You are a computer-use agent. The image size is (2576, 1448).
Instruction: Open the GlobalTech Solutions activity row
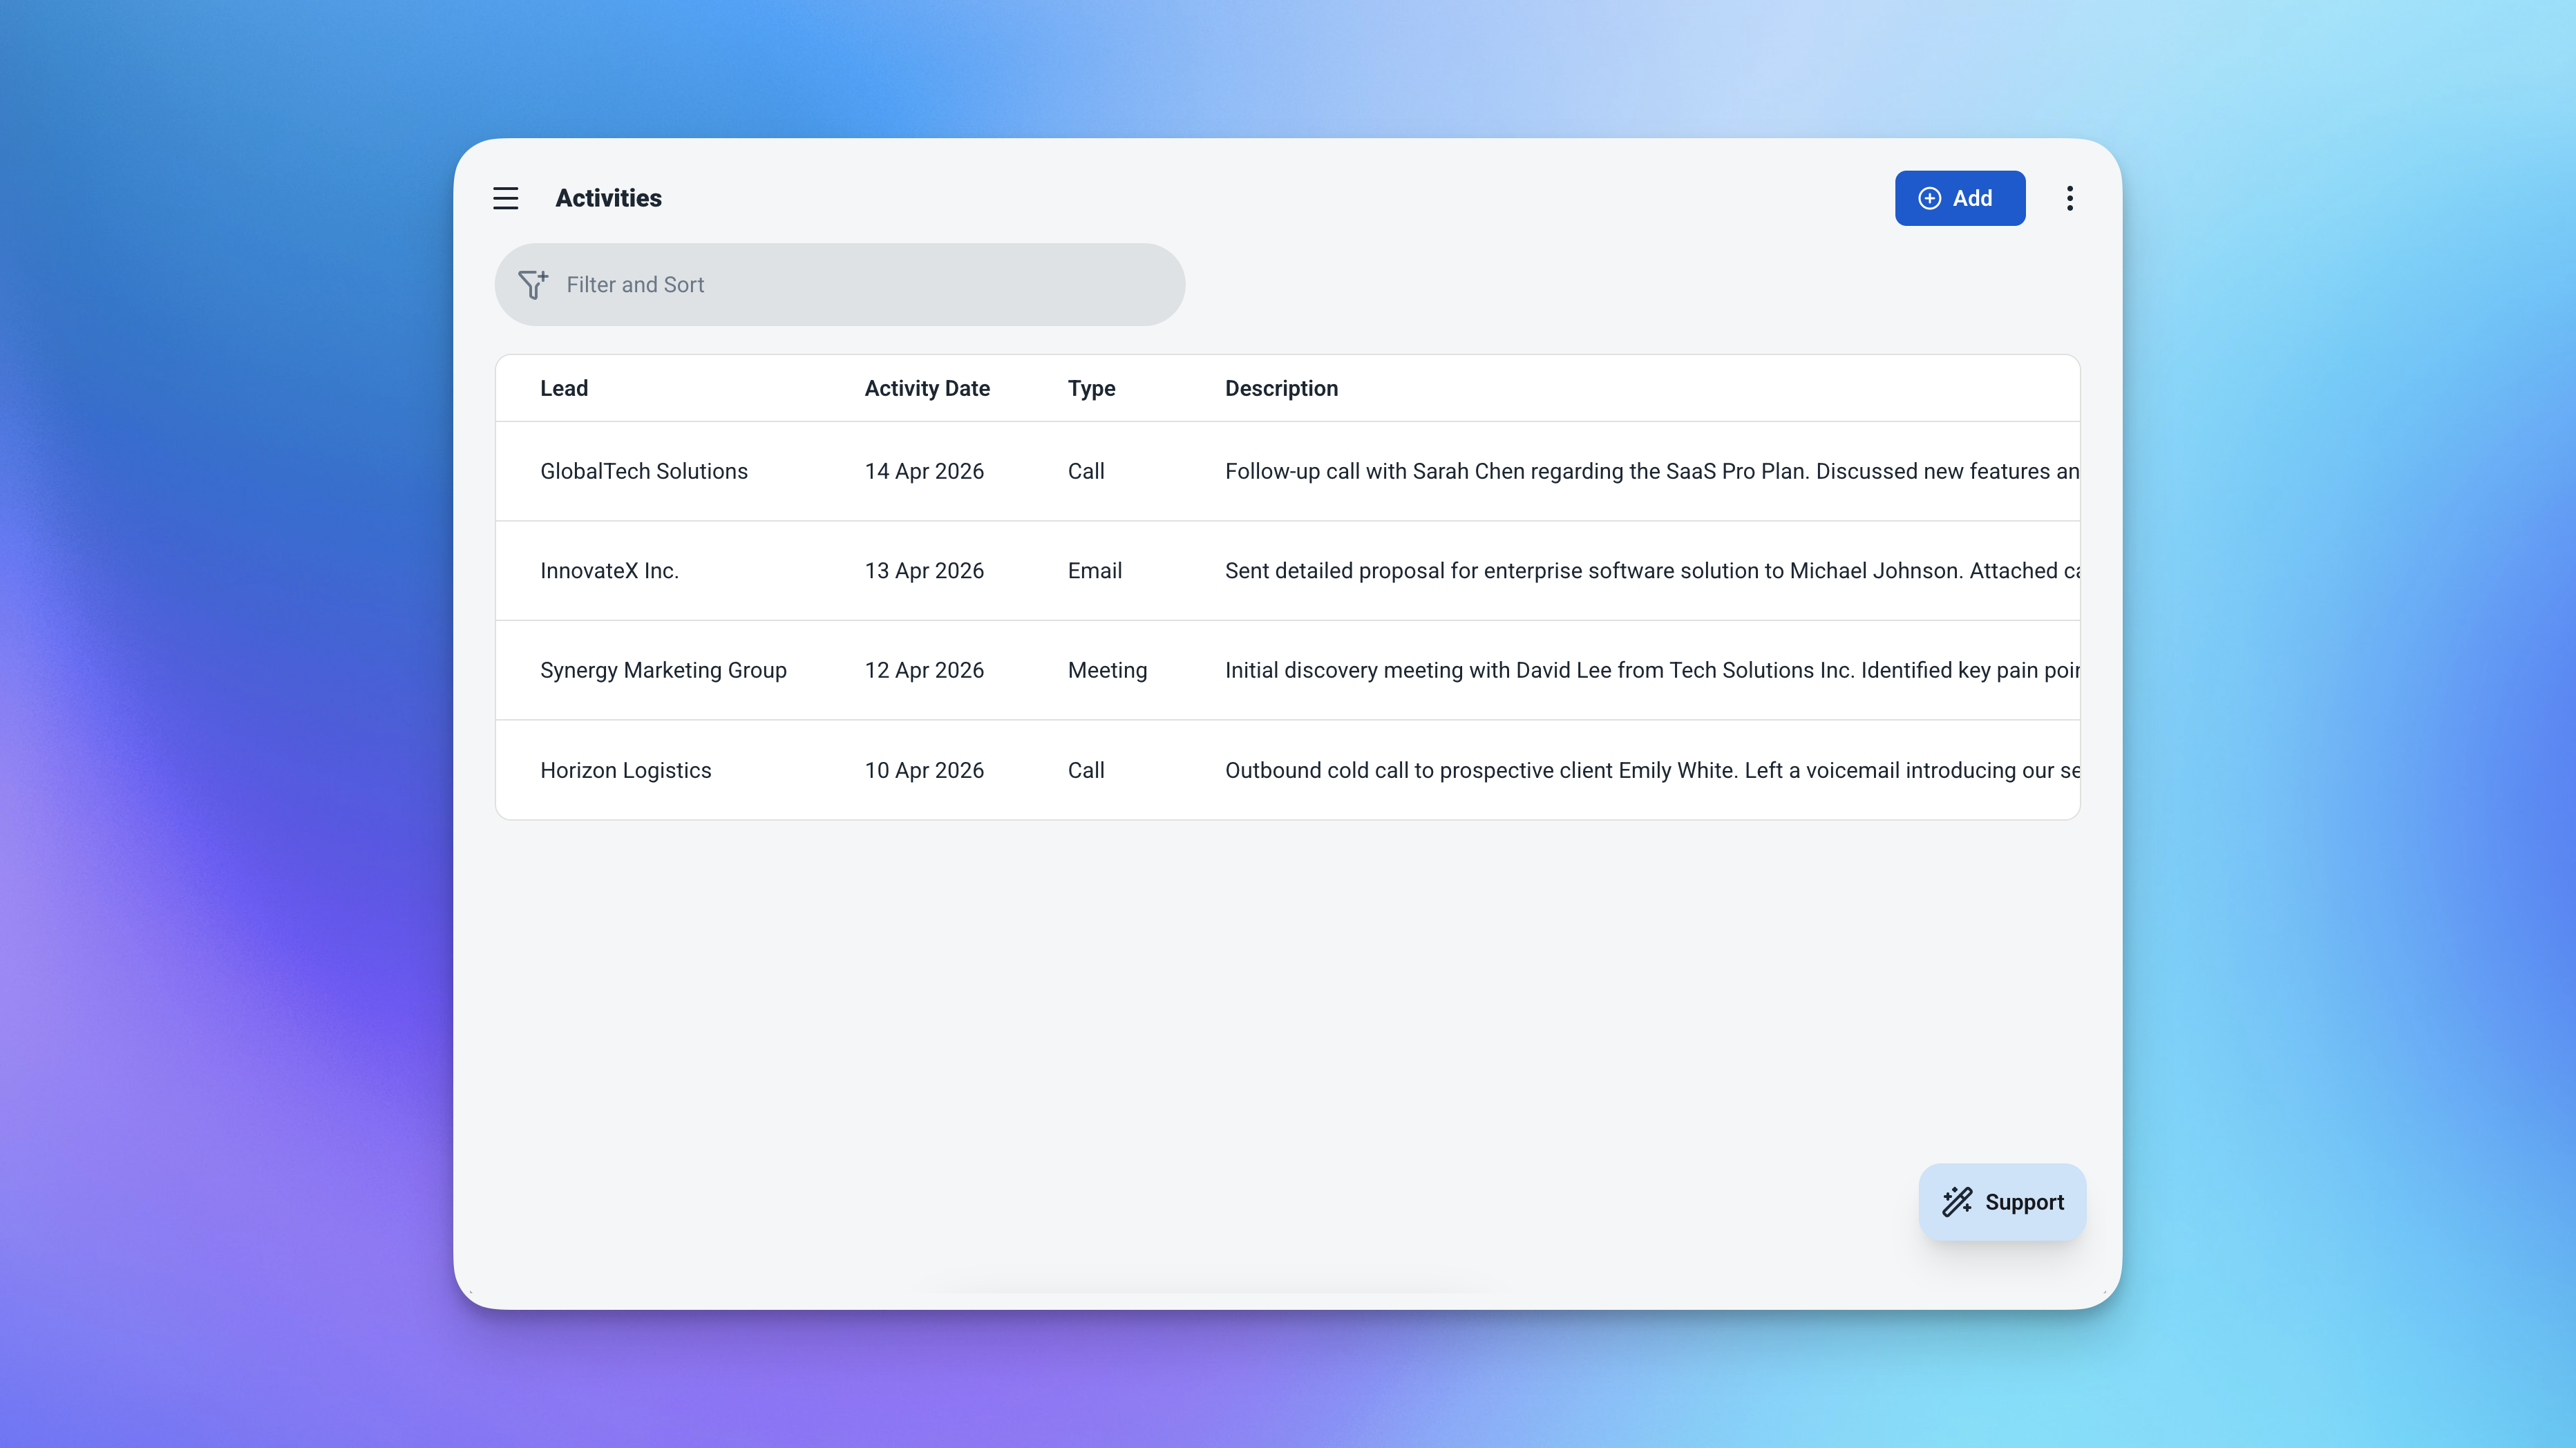[643, 471]
